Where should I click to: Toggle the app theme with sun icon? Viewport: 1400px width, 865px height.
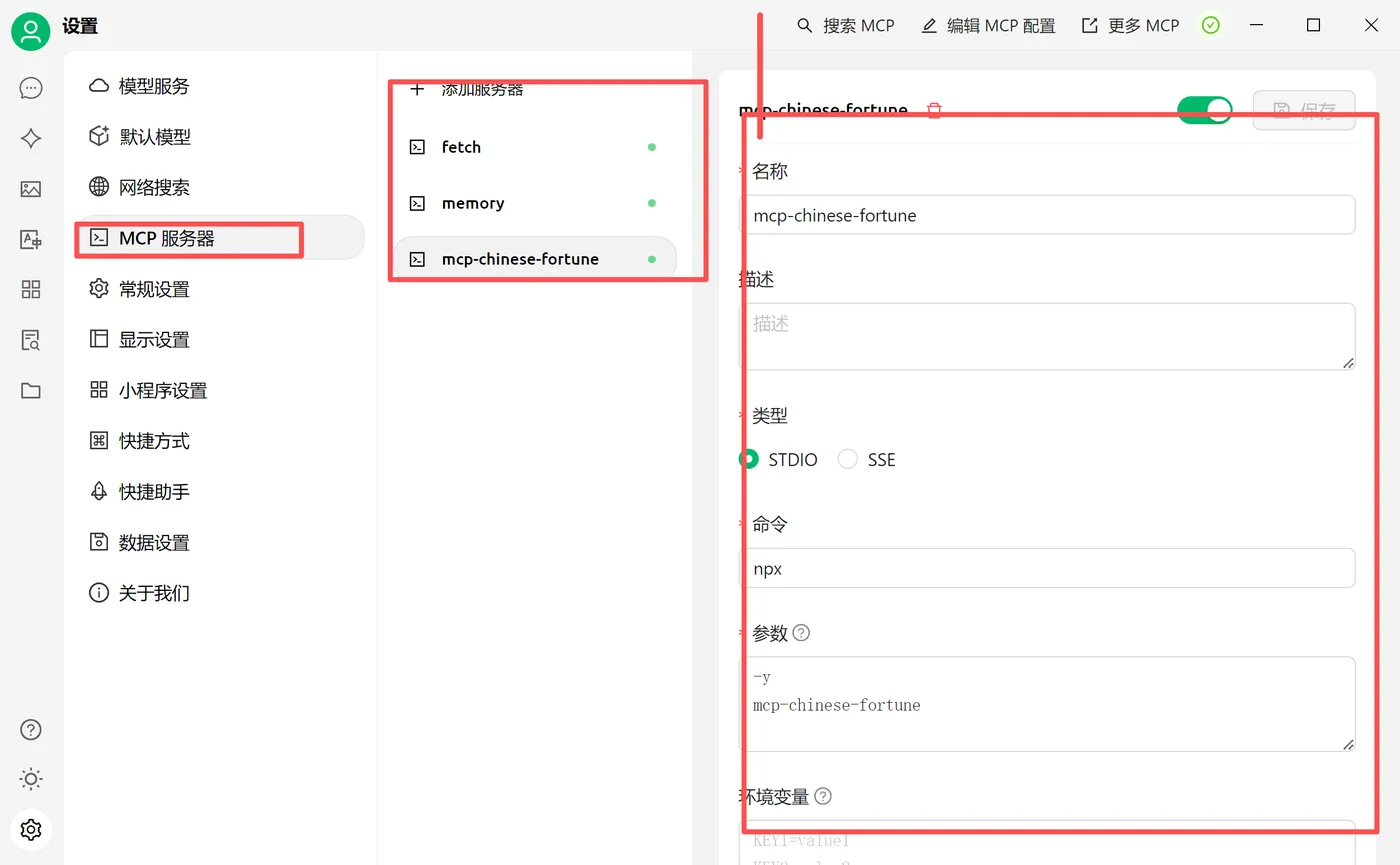[30, 779]
